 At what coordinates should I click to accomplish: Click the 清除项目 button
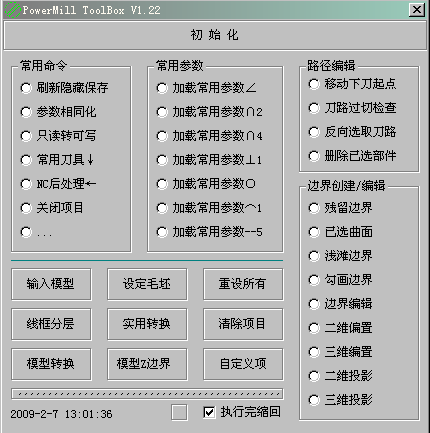(243, 324)
